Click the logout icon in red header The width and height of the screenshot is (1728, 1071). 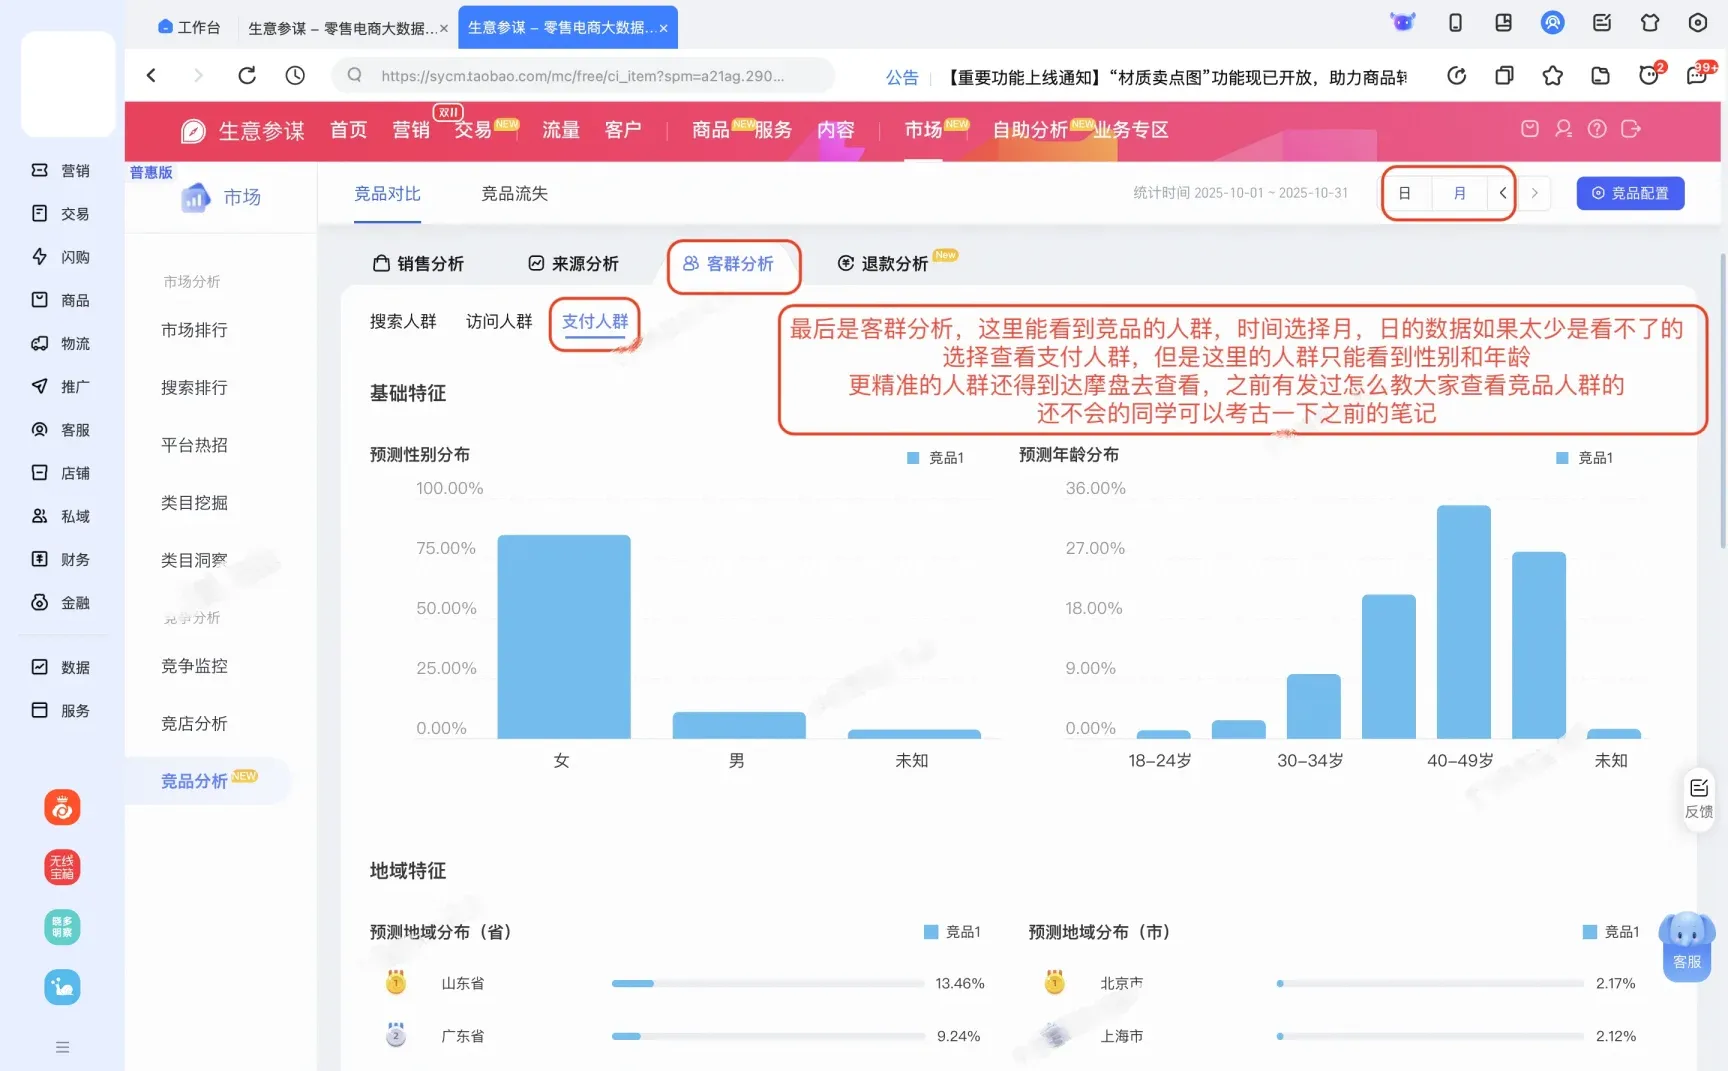(1631, 129)
